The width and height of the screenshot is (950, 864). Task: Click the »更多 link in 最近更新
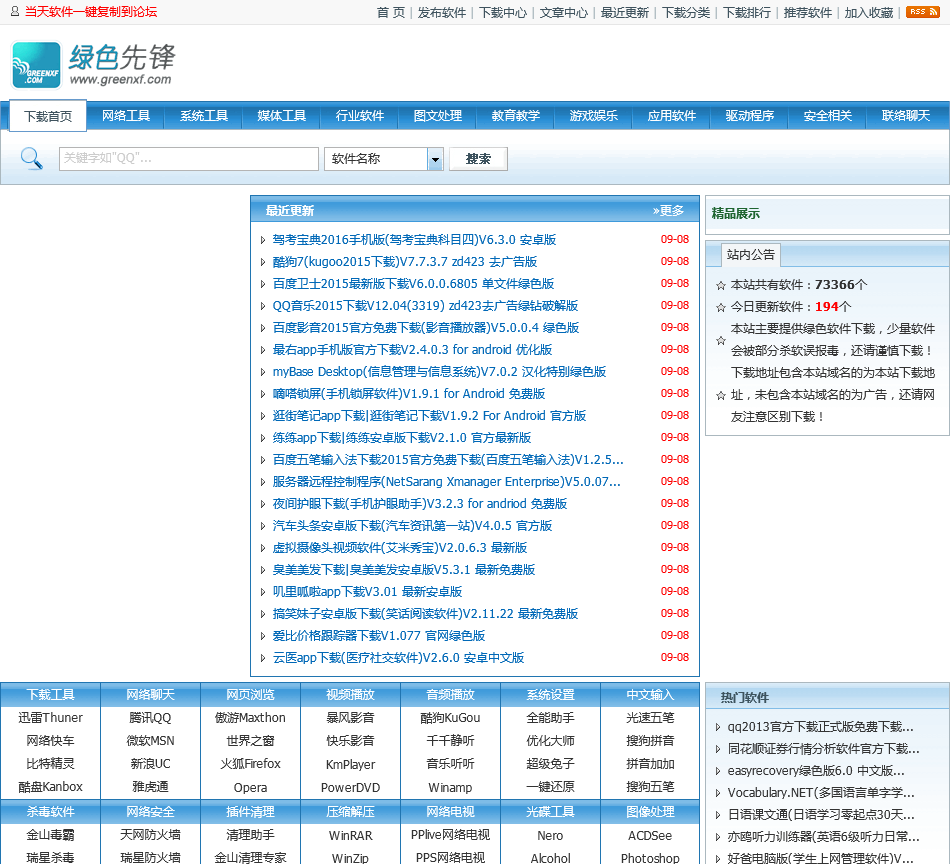pyautogui.click(x=668, y=210)
